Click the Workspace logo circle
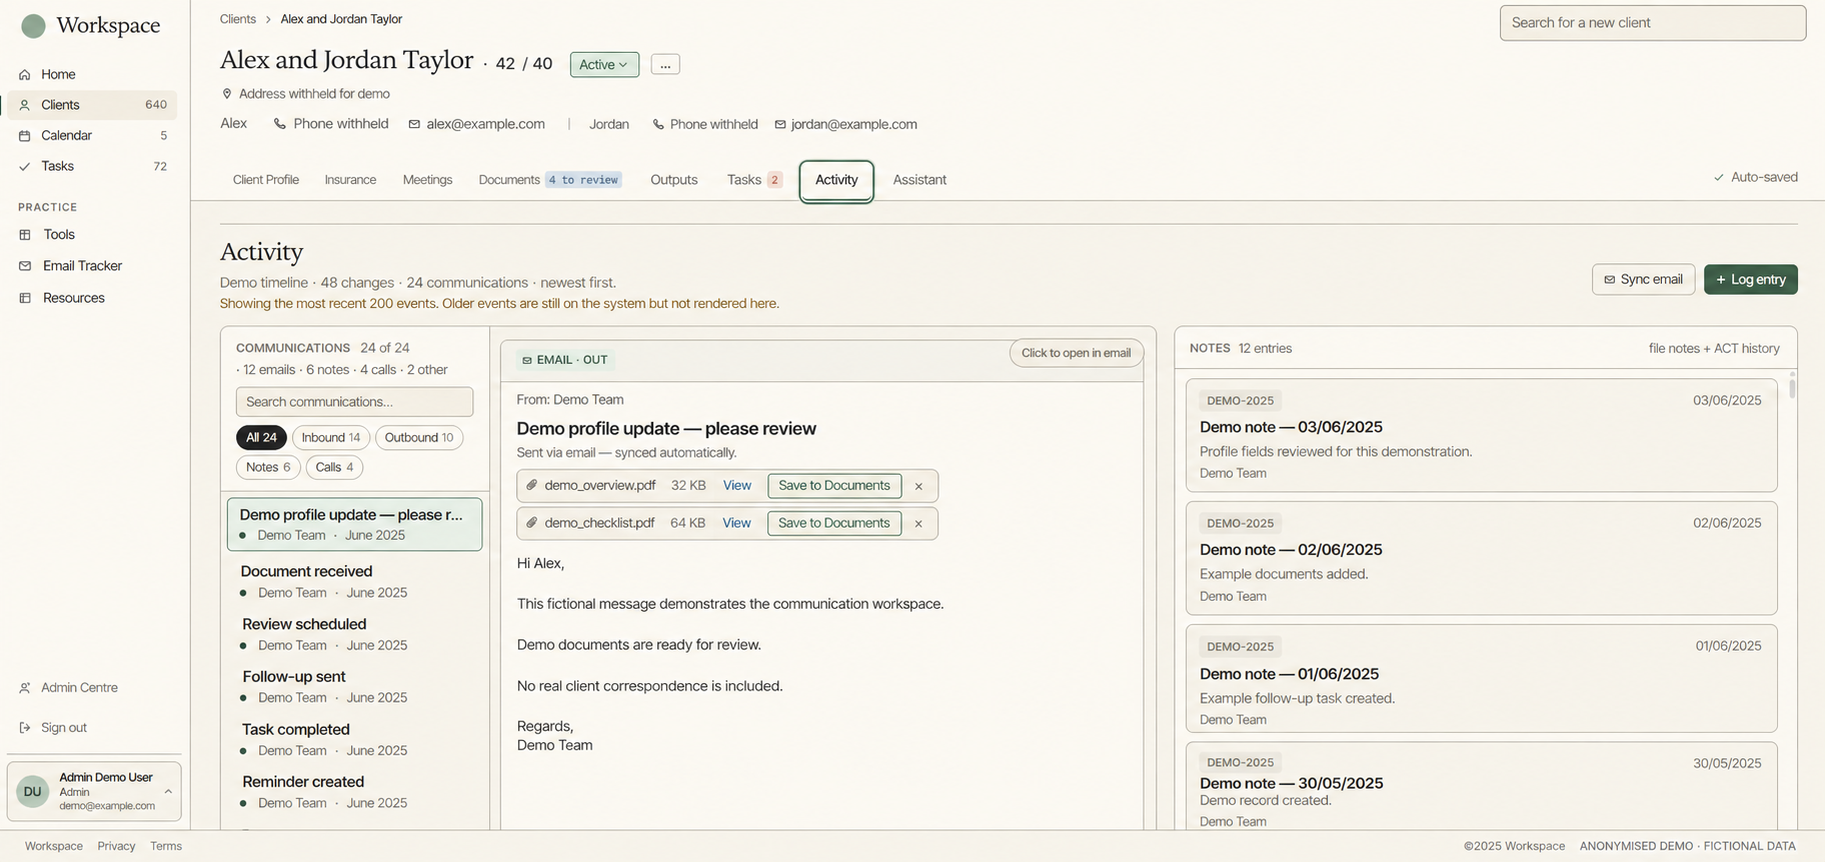Screen dimensions: 1825x862 point(33,26)
